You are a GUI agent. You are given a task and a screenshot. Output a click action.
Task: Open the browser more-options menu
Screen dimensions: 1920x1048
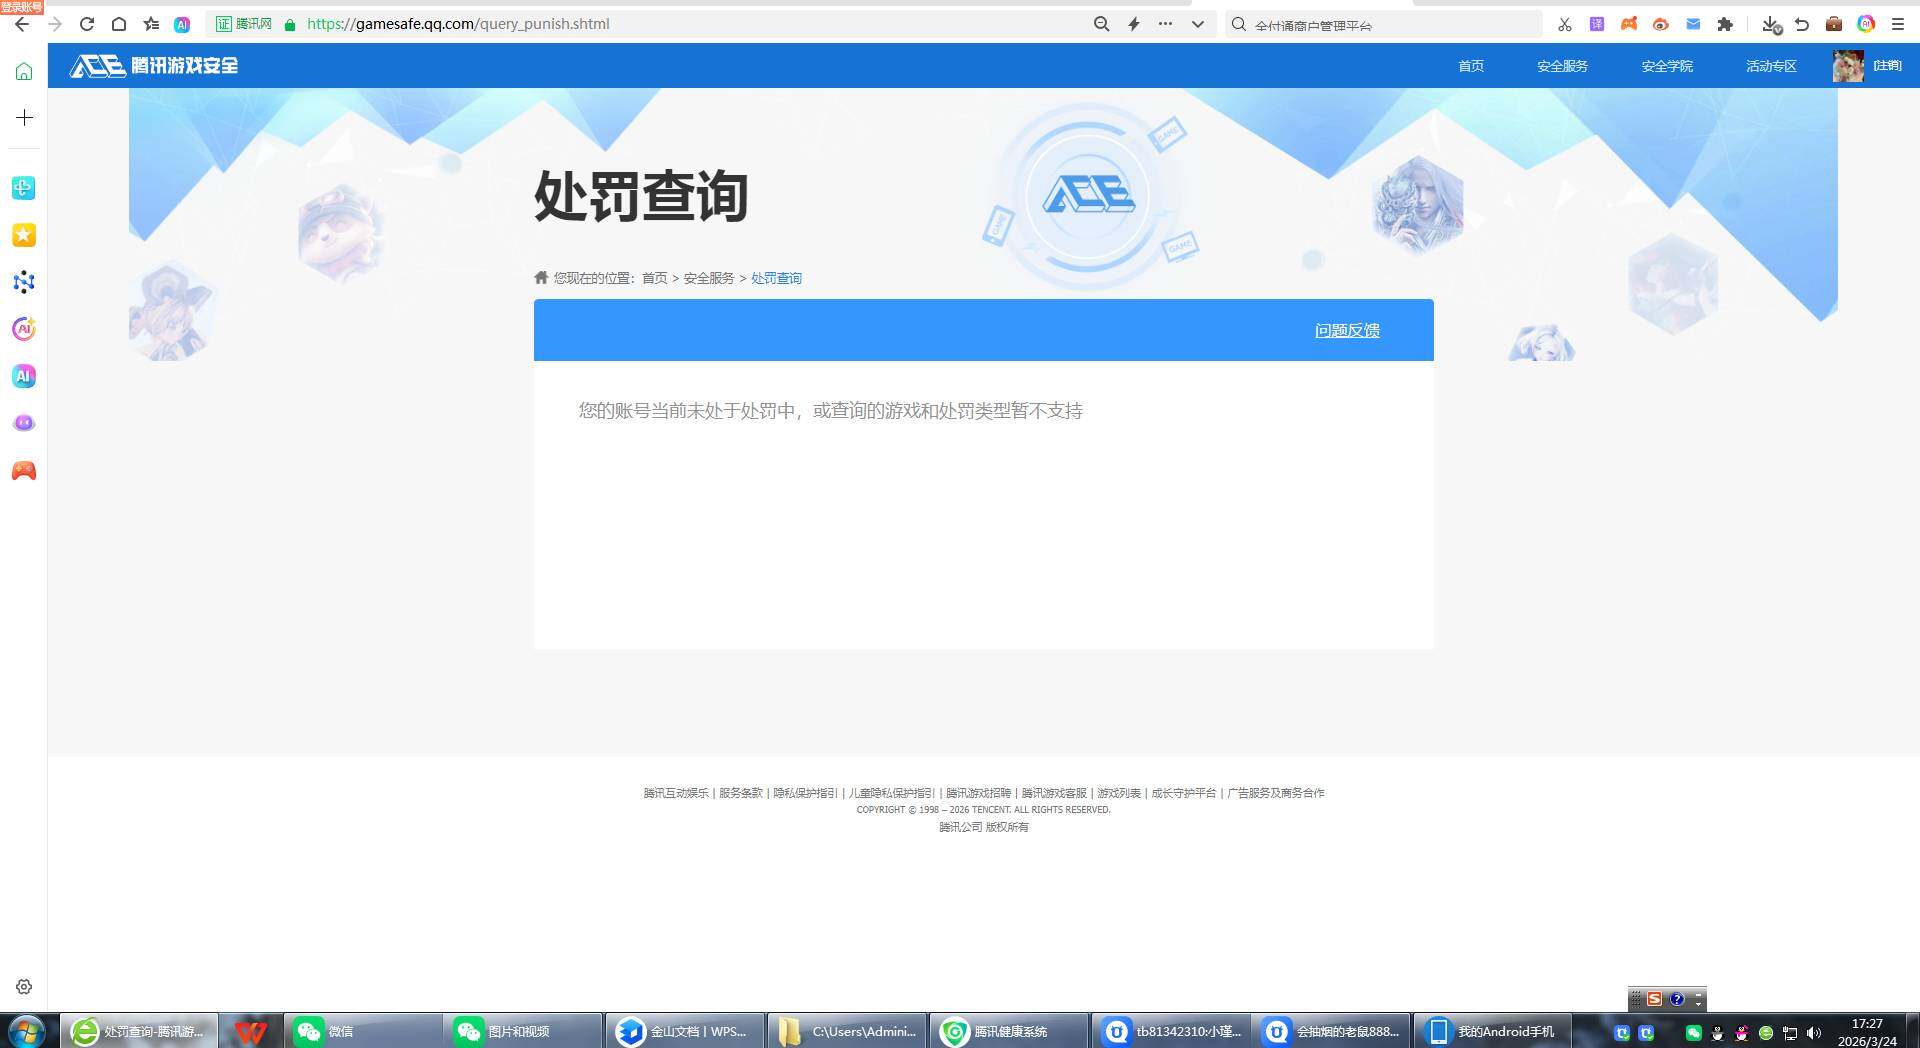[1164, 24]
